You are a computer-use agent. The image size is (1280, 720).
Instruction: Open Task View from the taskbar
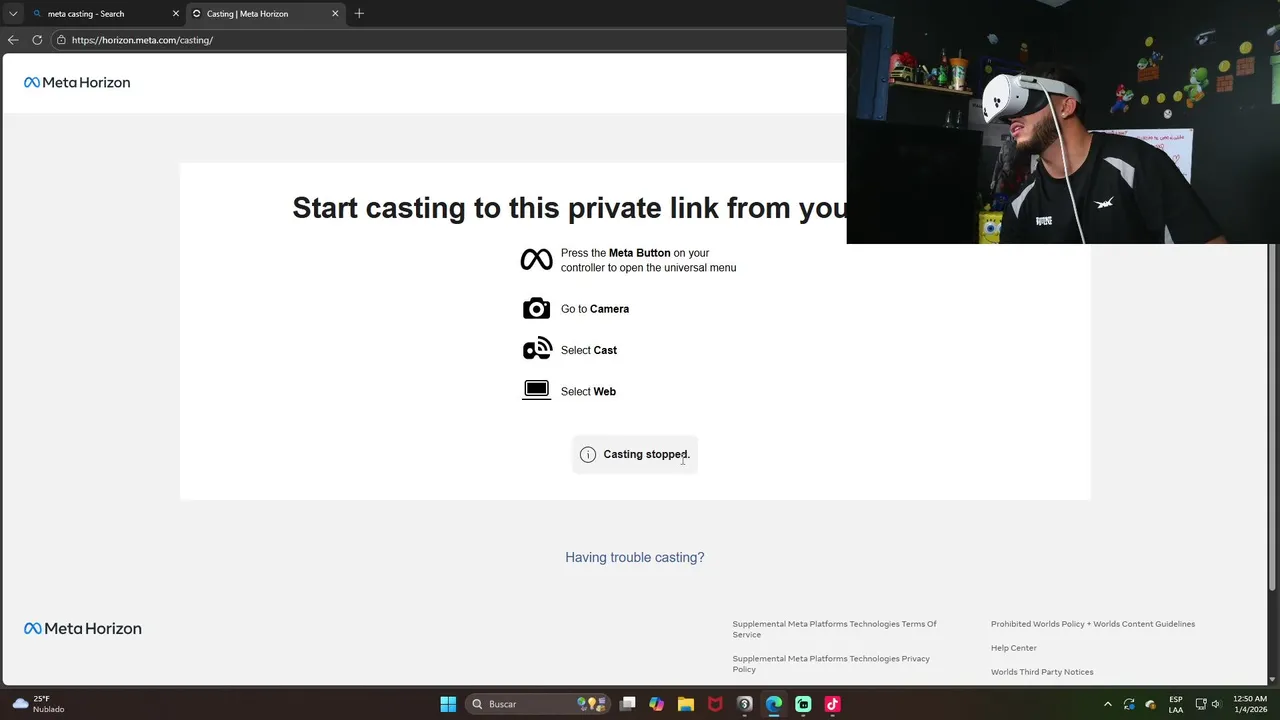pos(627,704)
